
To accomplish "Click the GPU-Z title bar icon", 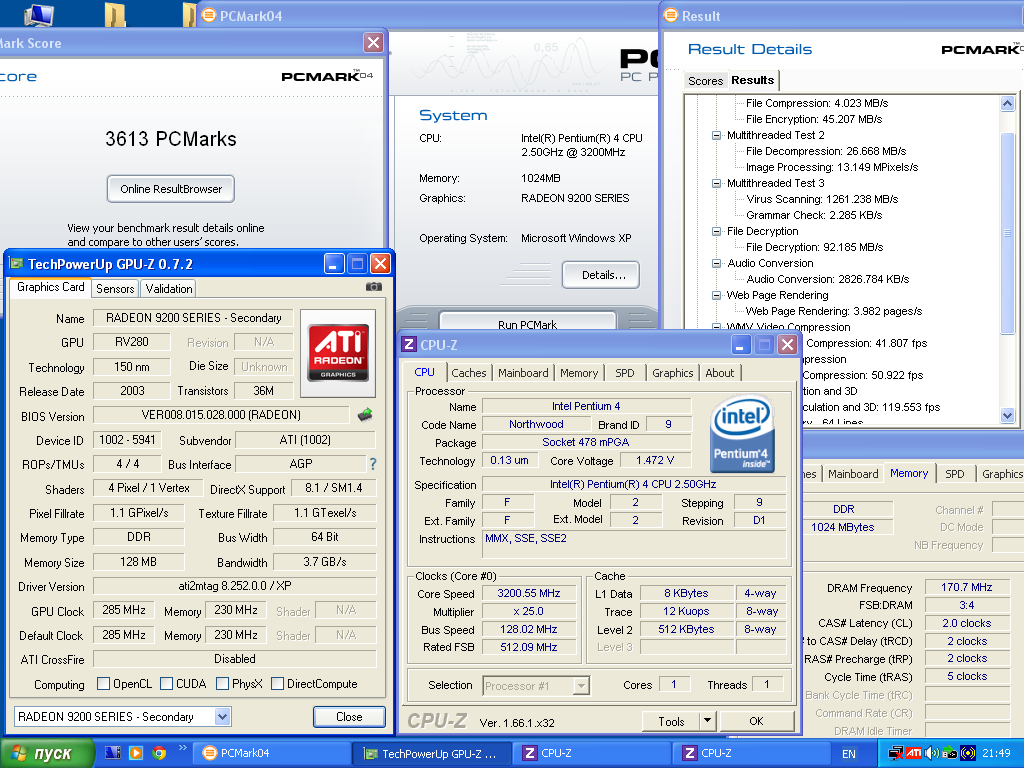I will pos(16,264).
